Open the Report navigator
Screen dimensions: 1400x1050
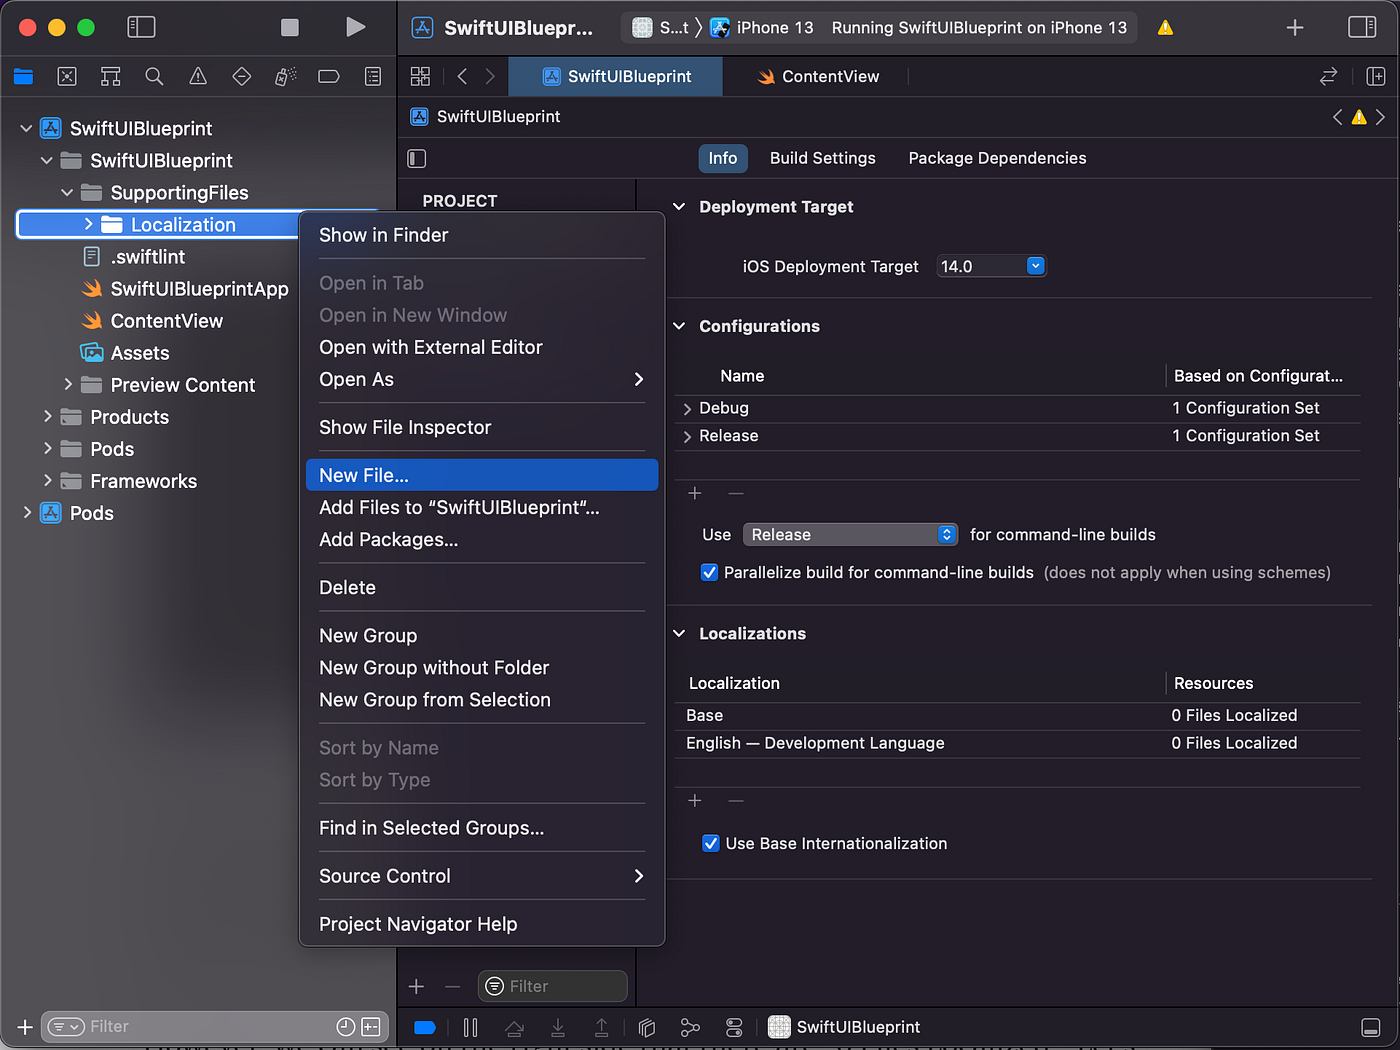click(x=373, y=76)
